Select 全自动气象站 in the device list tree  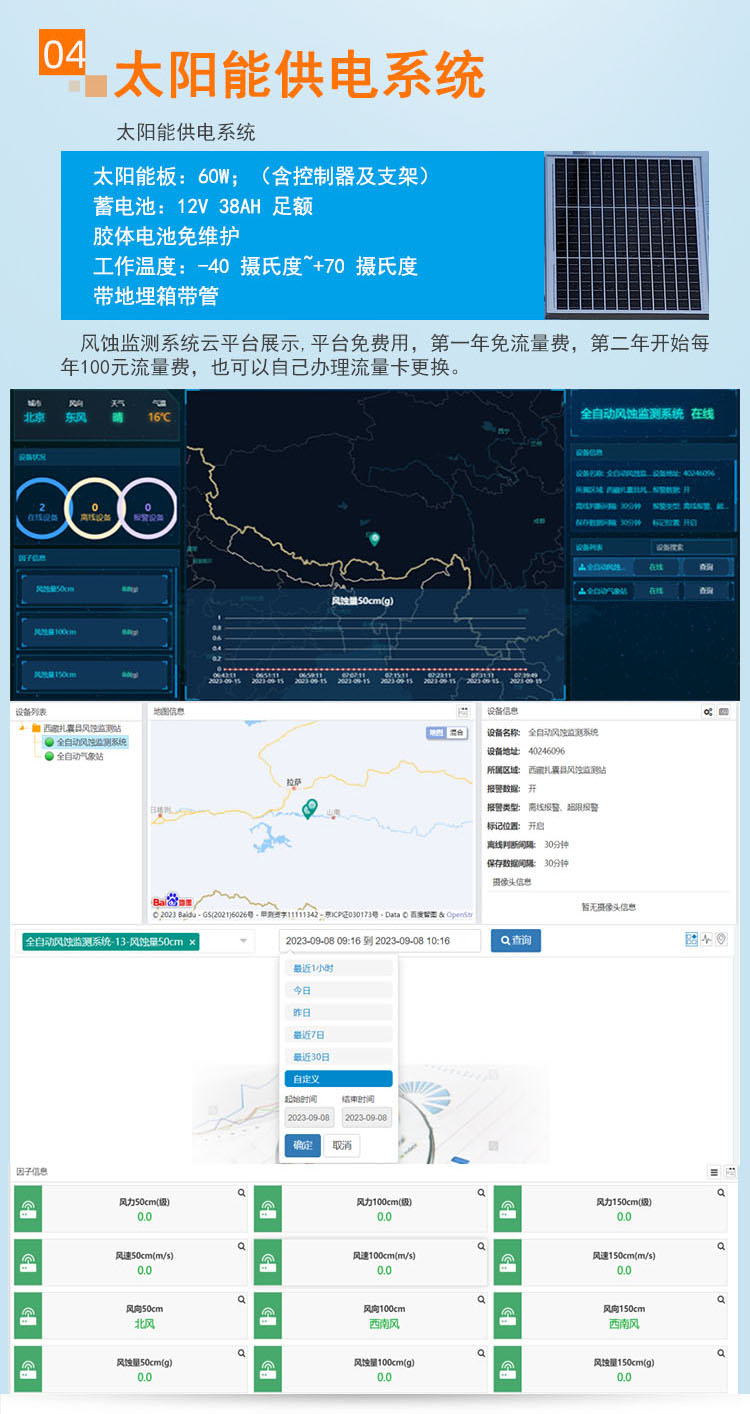click(x=79, y=756)
